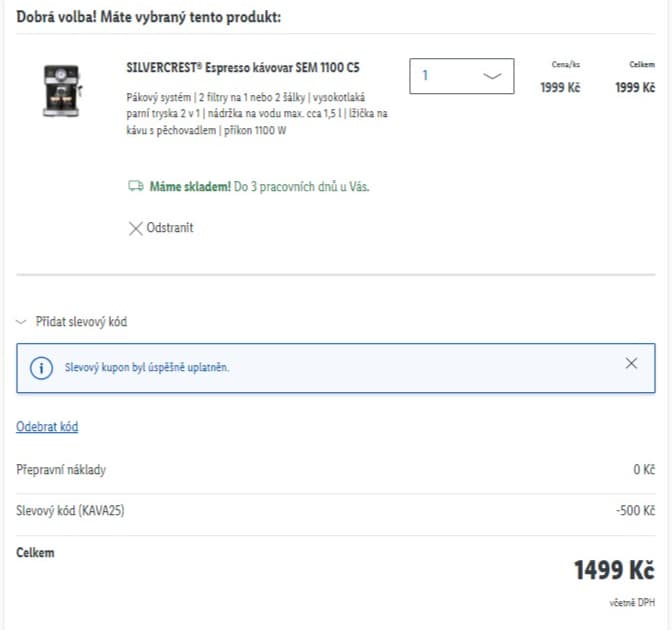
Task: Click the espresso machine product thumbnail
Action: 62,91
